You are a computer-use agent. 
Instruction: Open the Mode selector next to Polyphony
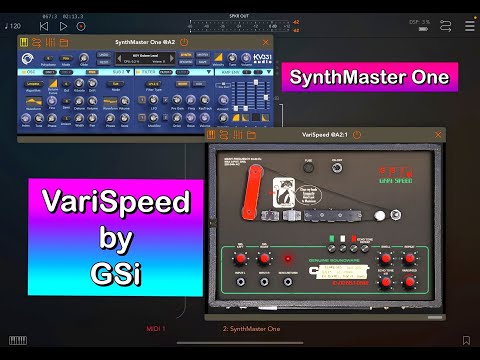coord(66,58)
